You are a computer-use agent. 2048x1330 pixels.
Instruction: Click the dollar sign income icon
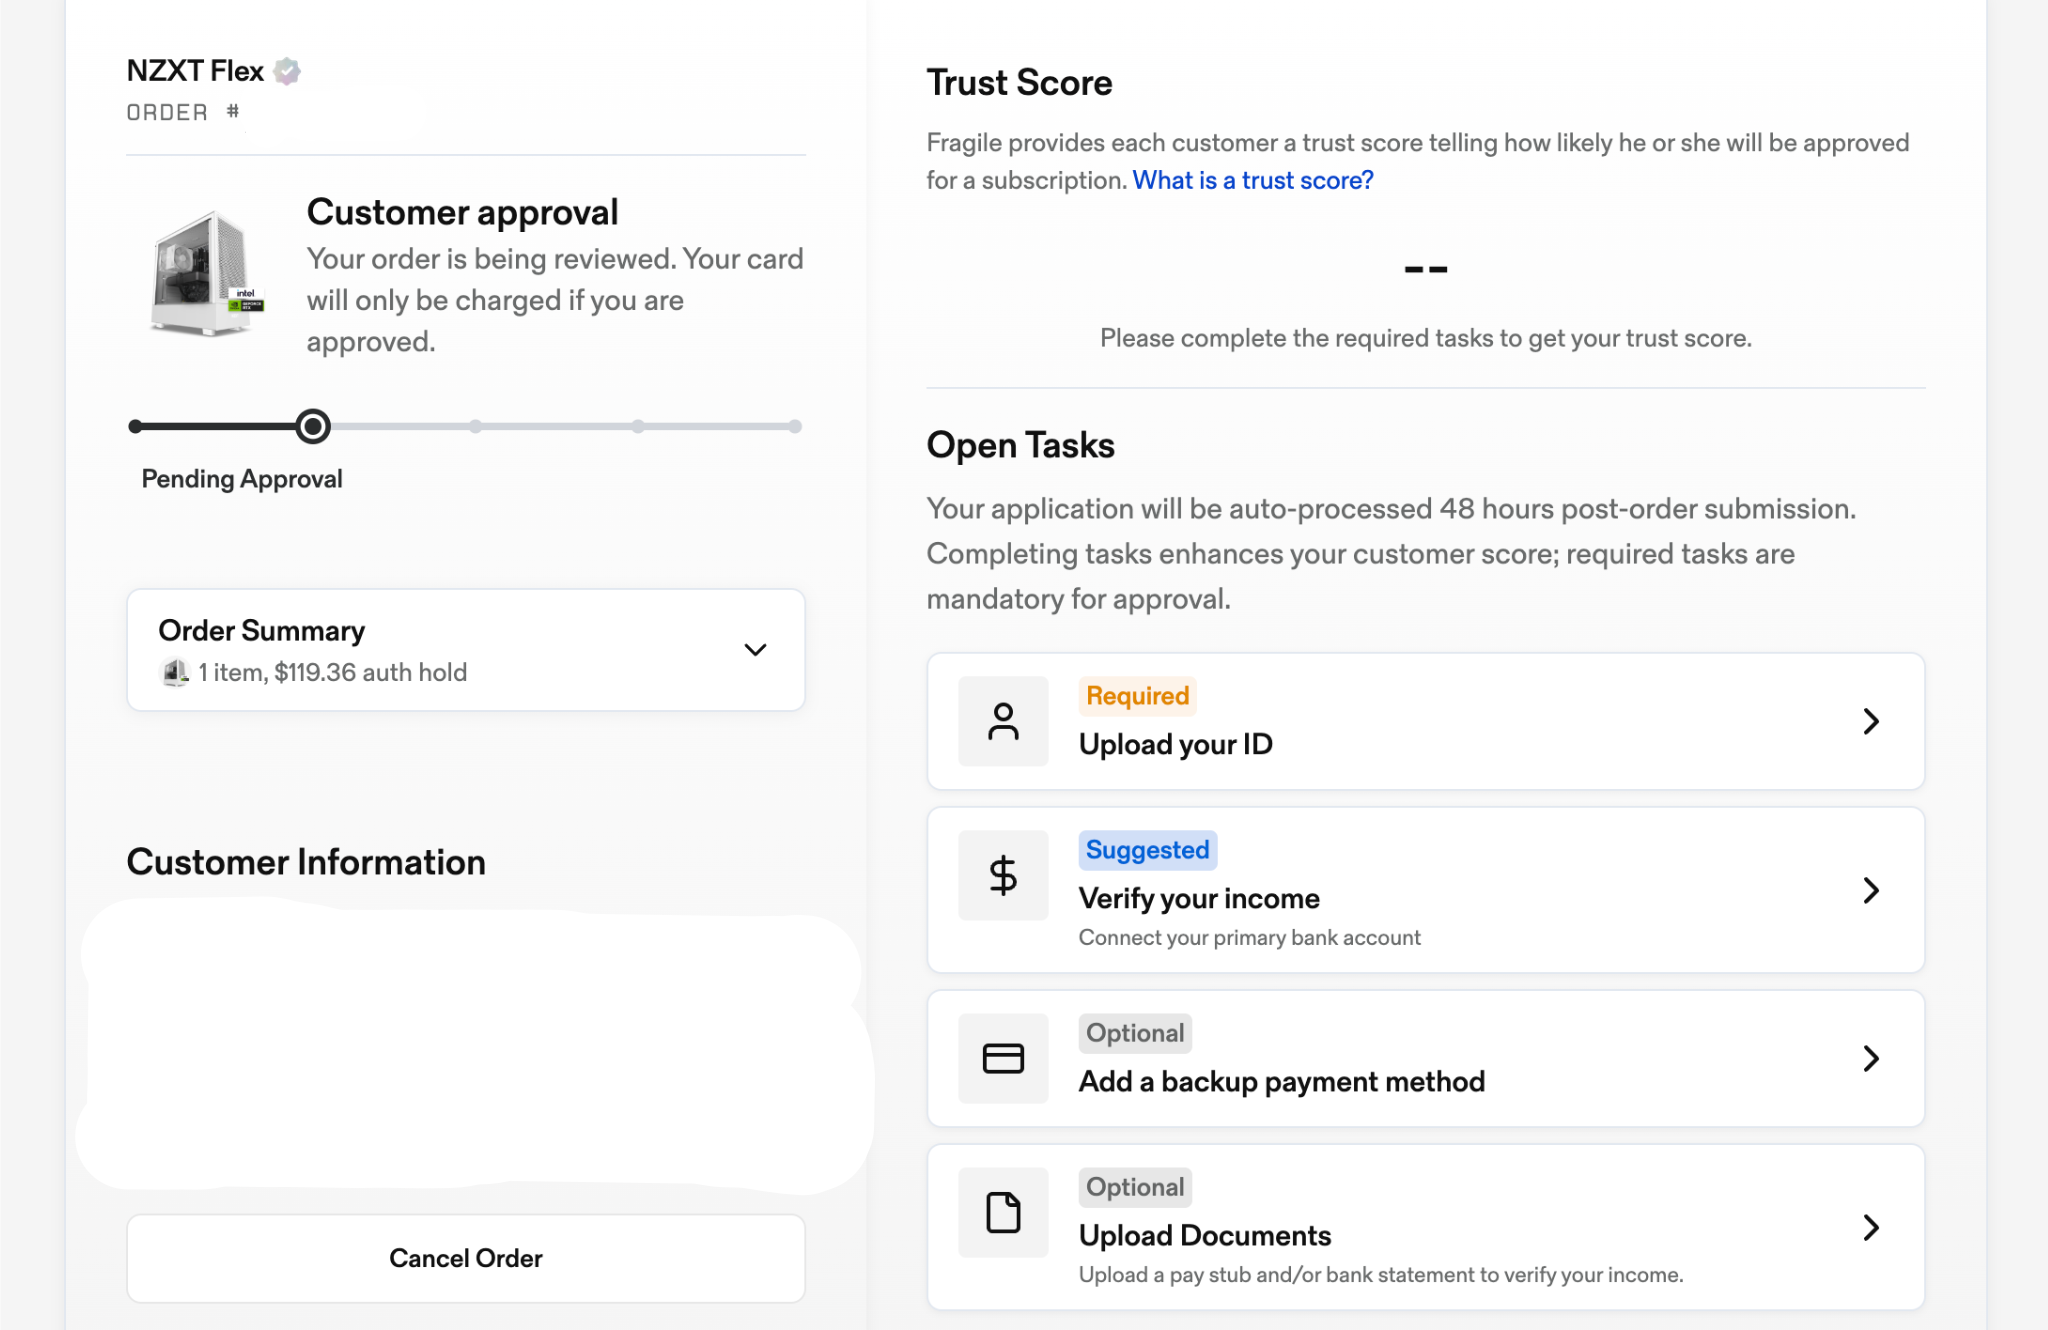1003,875
